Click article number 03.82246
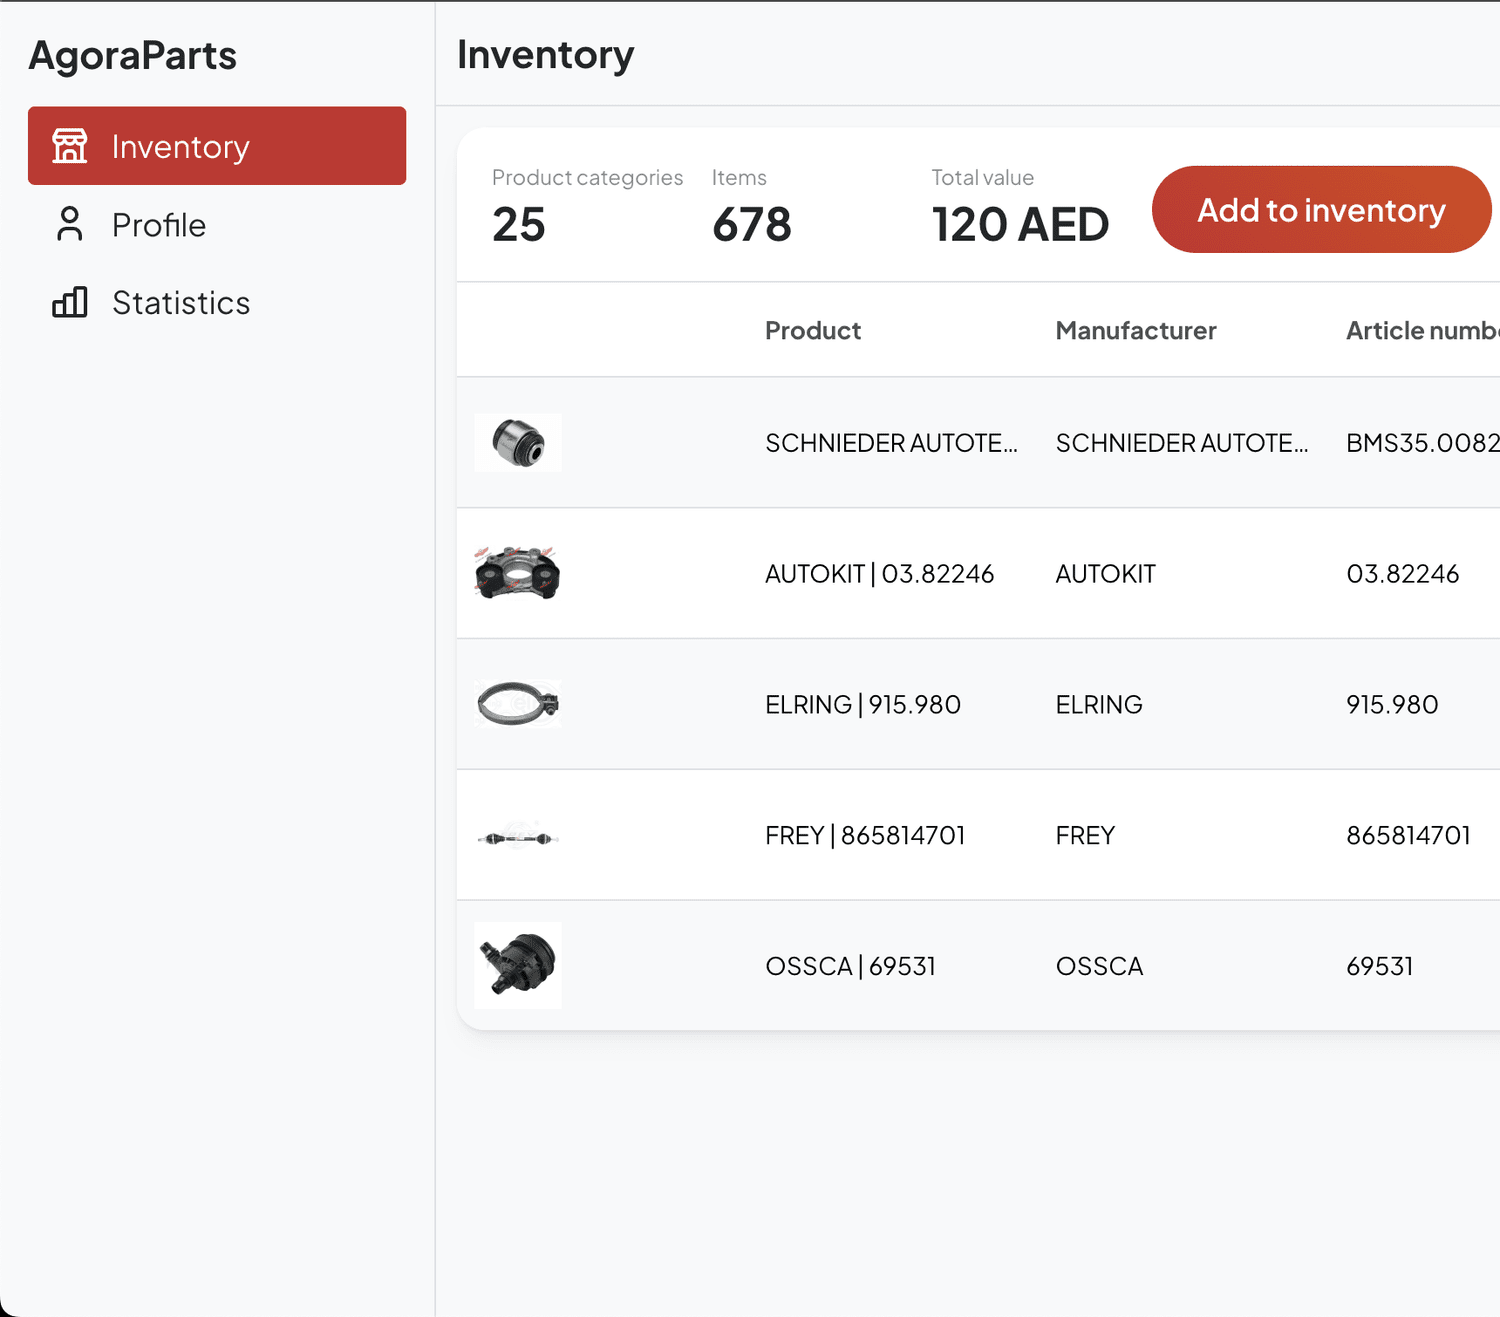The width and height of the screenshot is (1500, 1317). tap(1403, 574)
